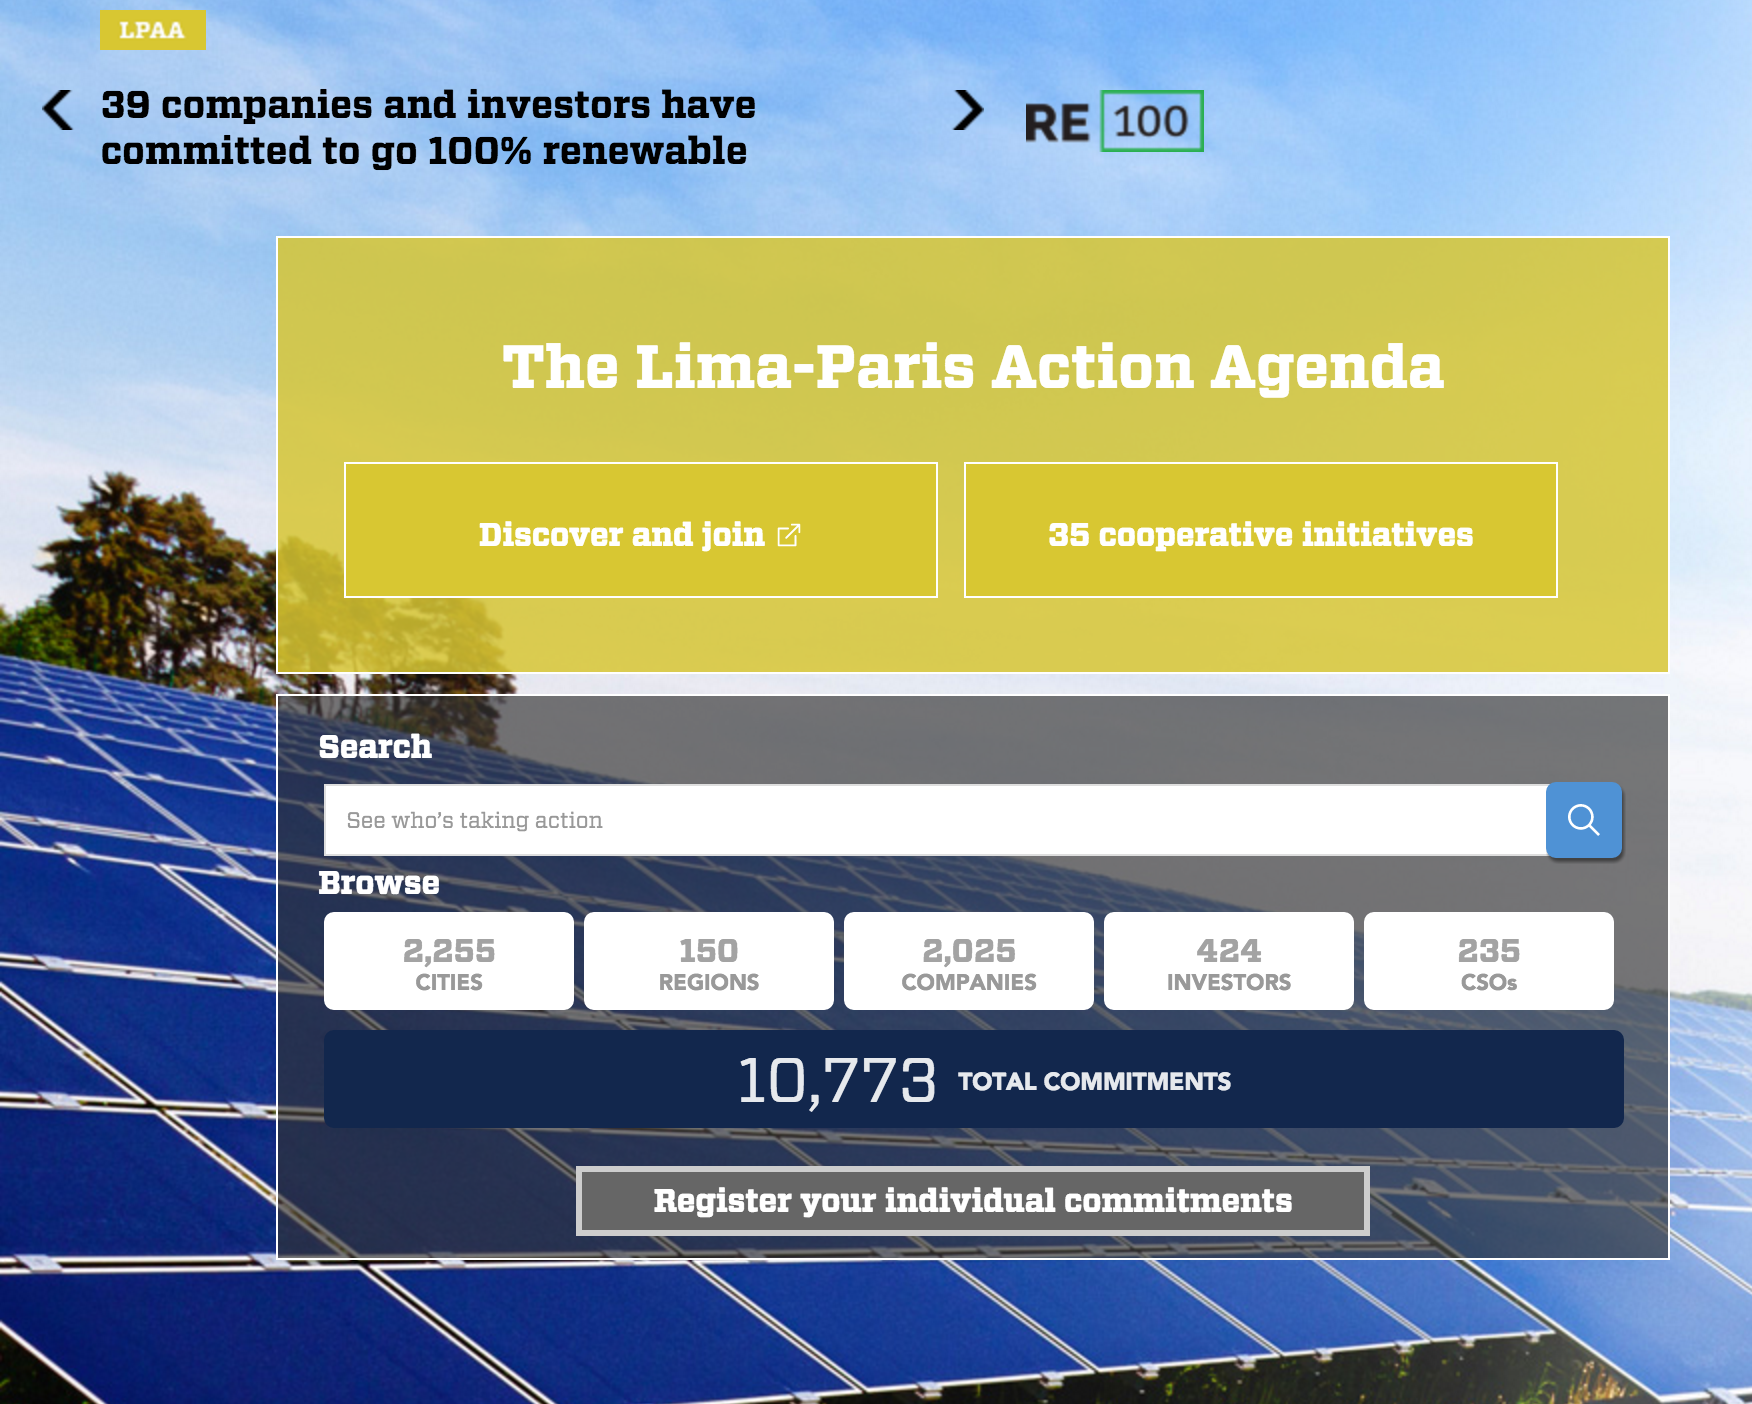Click Register your individual commitments
This screenshot has height=1404, width=1752.
pyautogui.click(x=972, y=1200)
